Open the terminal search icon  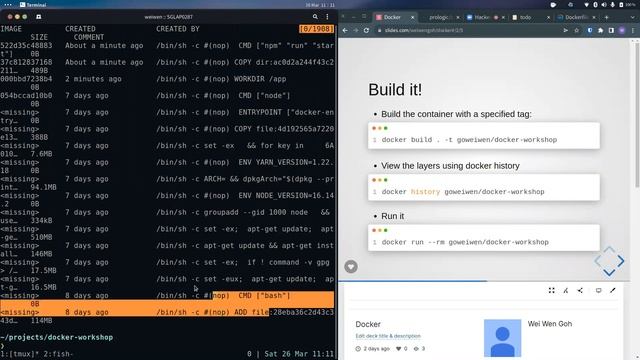point(315,17)
